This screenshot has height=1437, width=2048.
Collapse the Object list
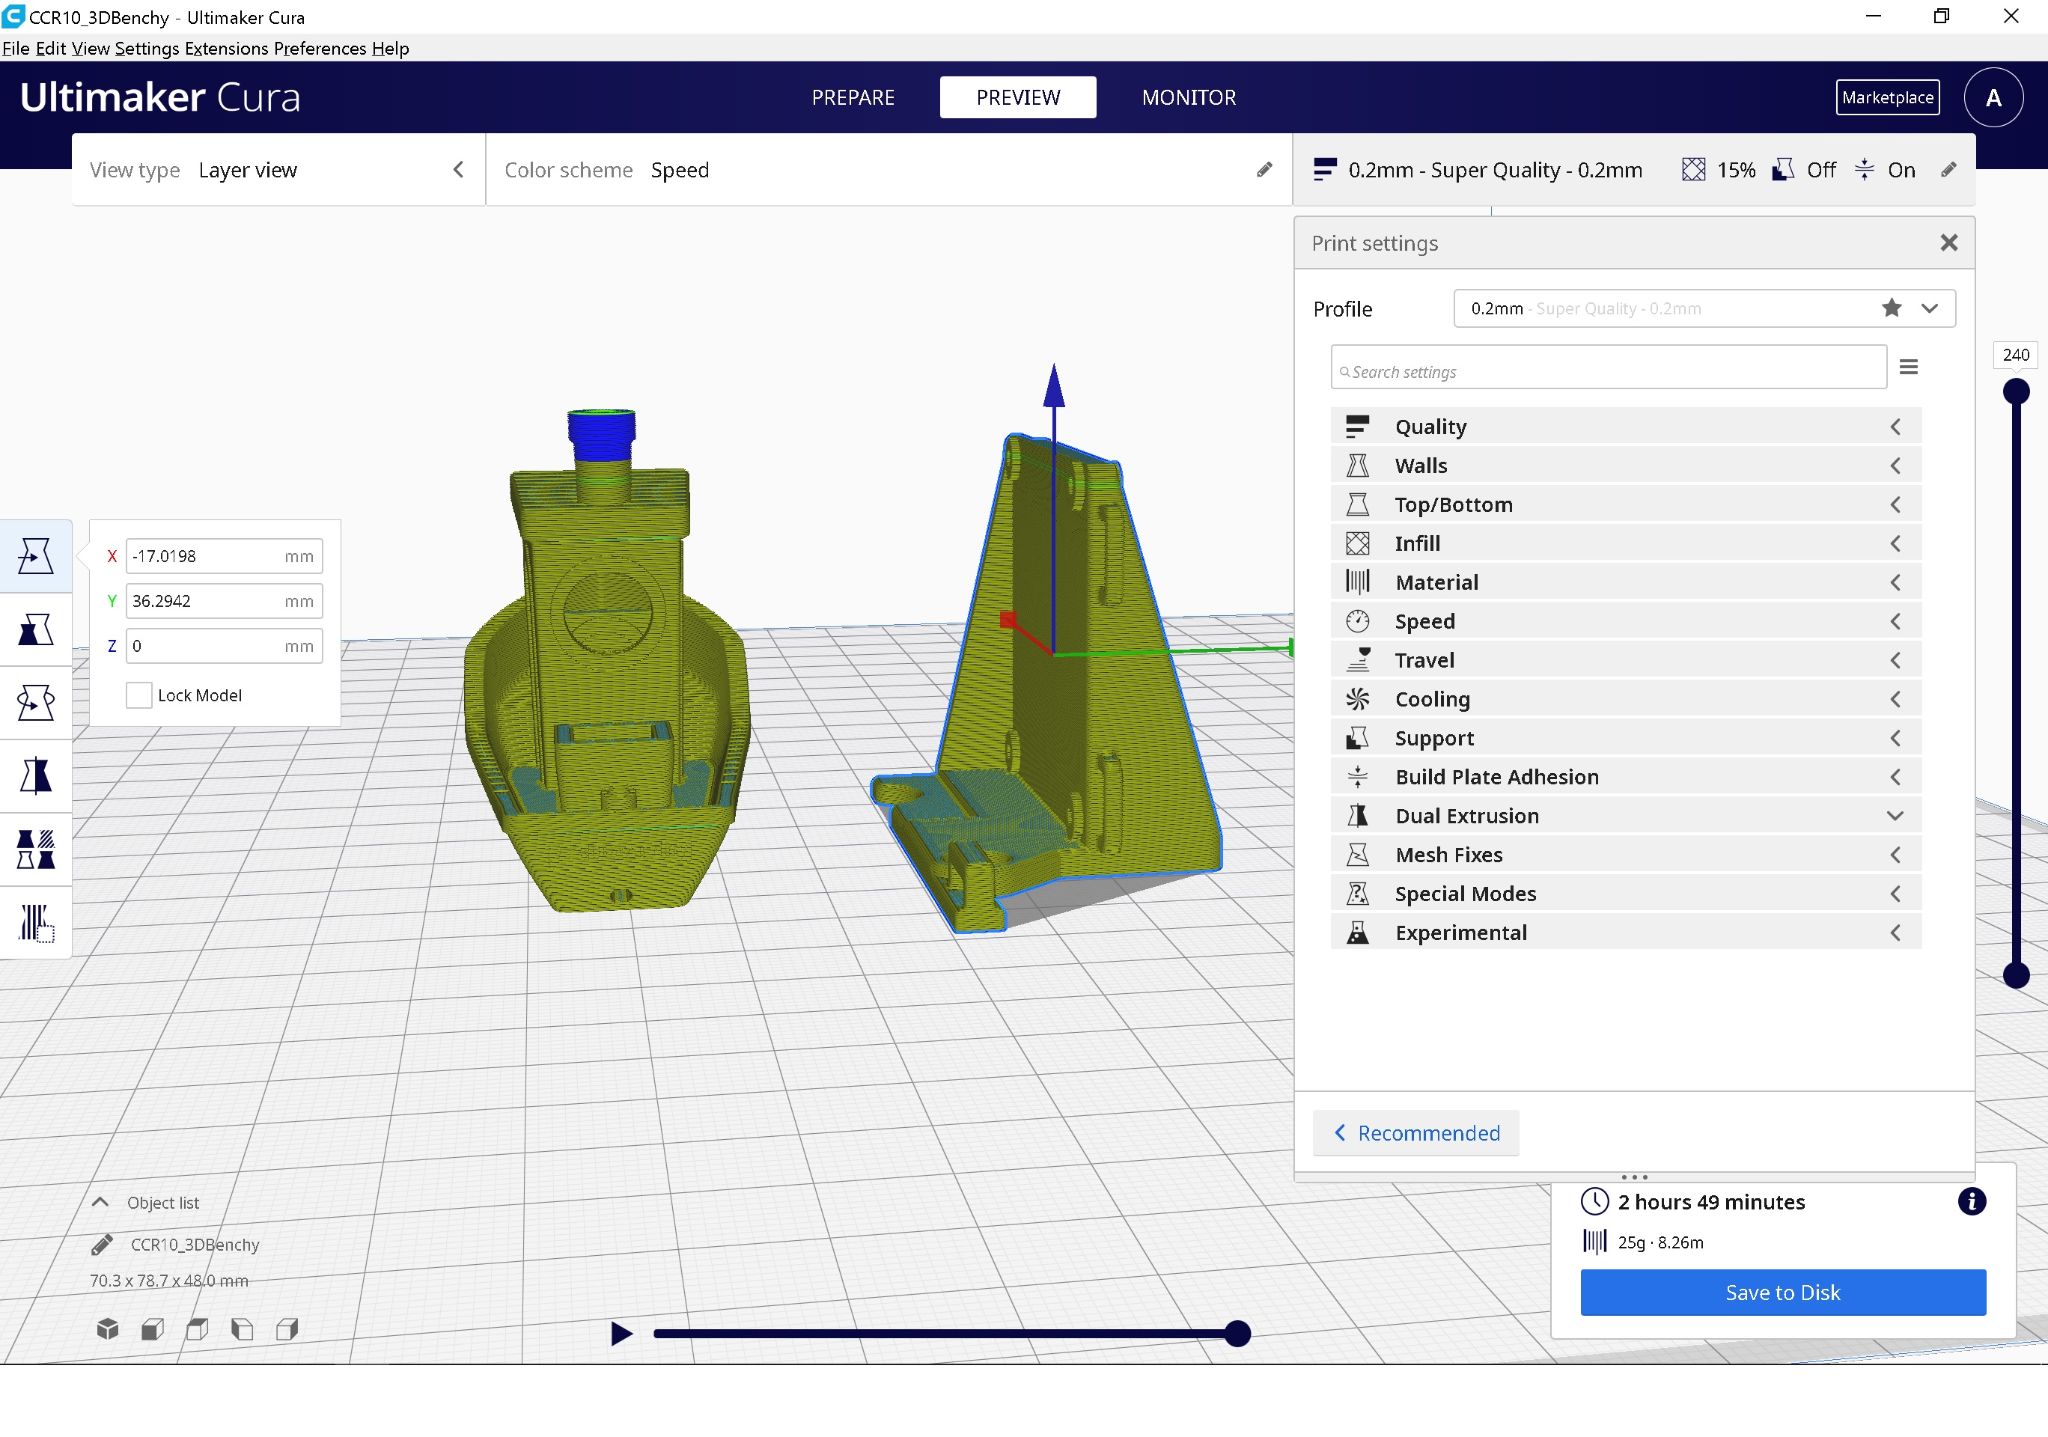click(x=100, y=1202)
